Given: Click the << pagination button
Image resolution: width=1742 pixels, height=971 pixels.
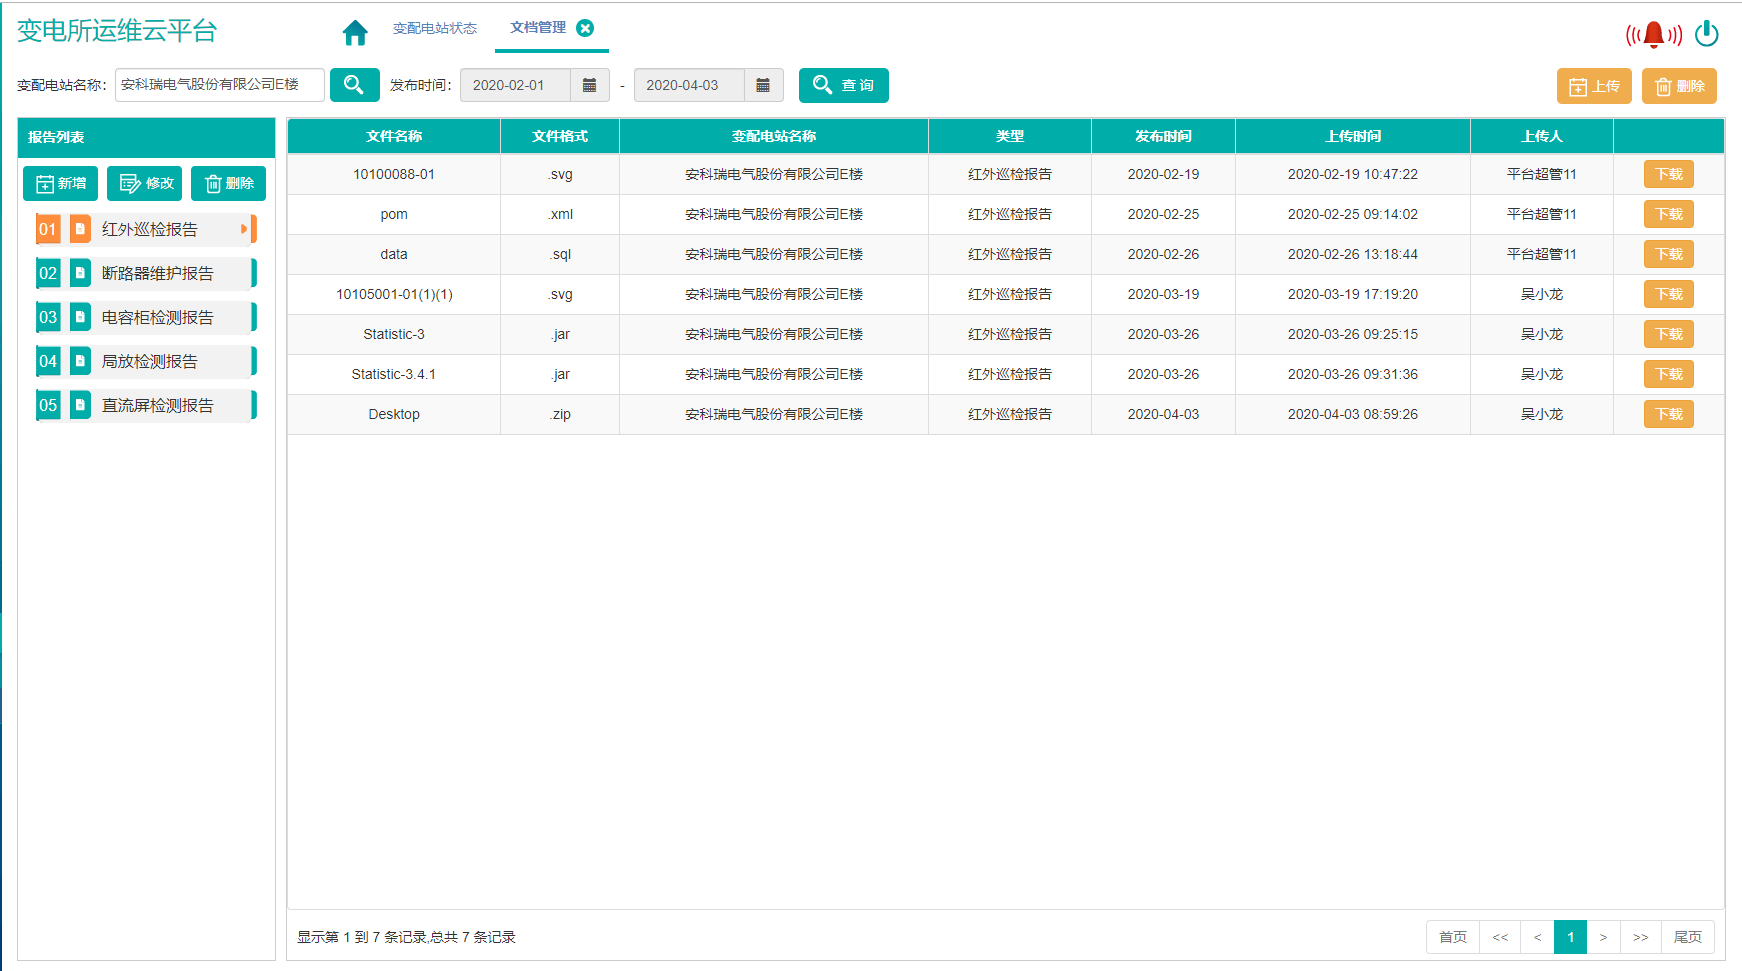Looking at the screenshot, I should pos(1500,937).
